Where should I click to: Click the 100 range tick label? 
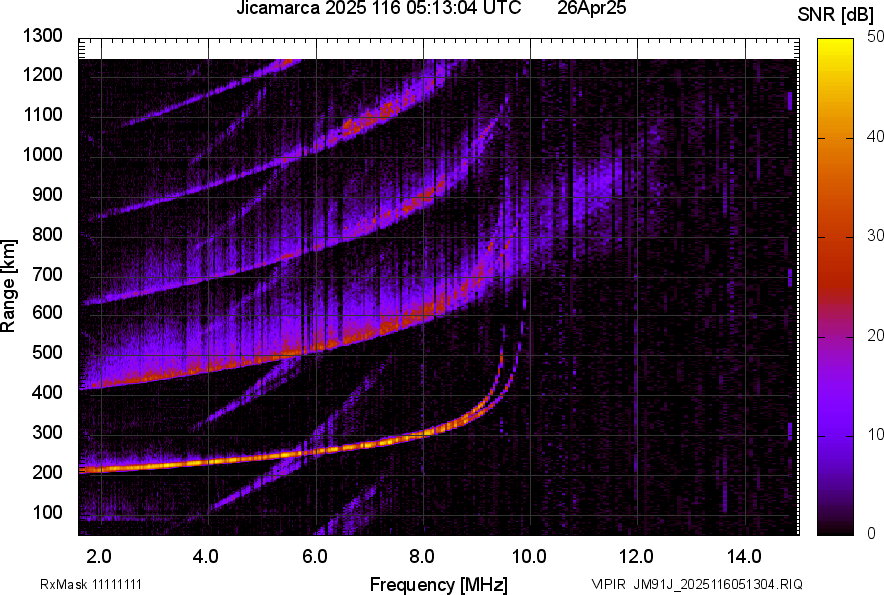coord(47,512)
